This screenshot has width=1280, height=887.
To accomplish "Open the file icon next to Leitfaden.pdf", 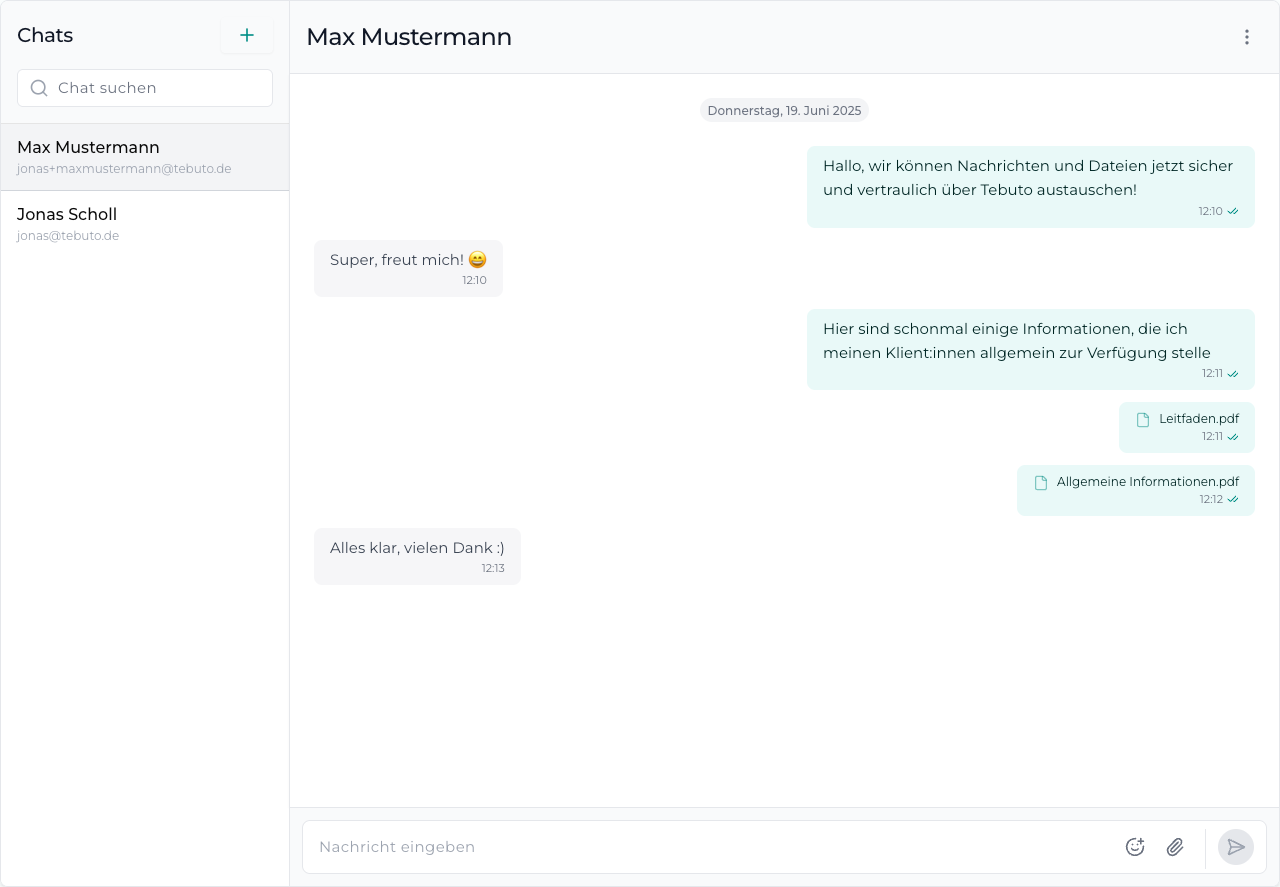I will click(x=1142, y=418).
